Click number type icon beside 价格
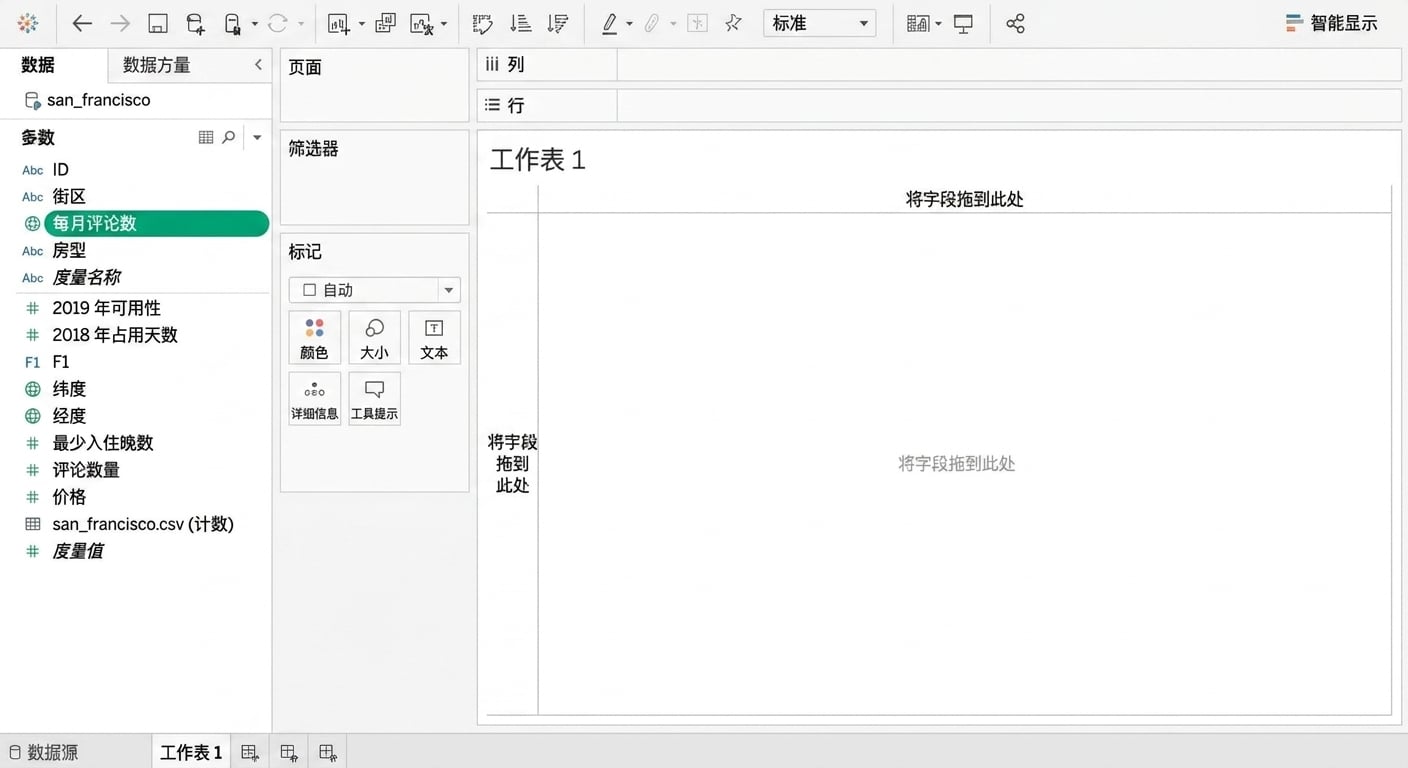This screenshot has width=1408, height=768. 33,497
